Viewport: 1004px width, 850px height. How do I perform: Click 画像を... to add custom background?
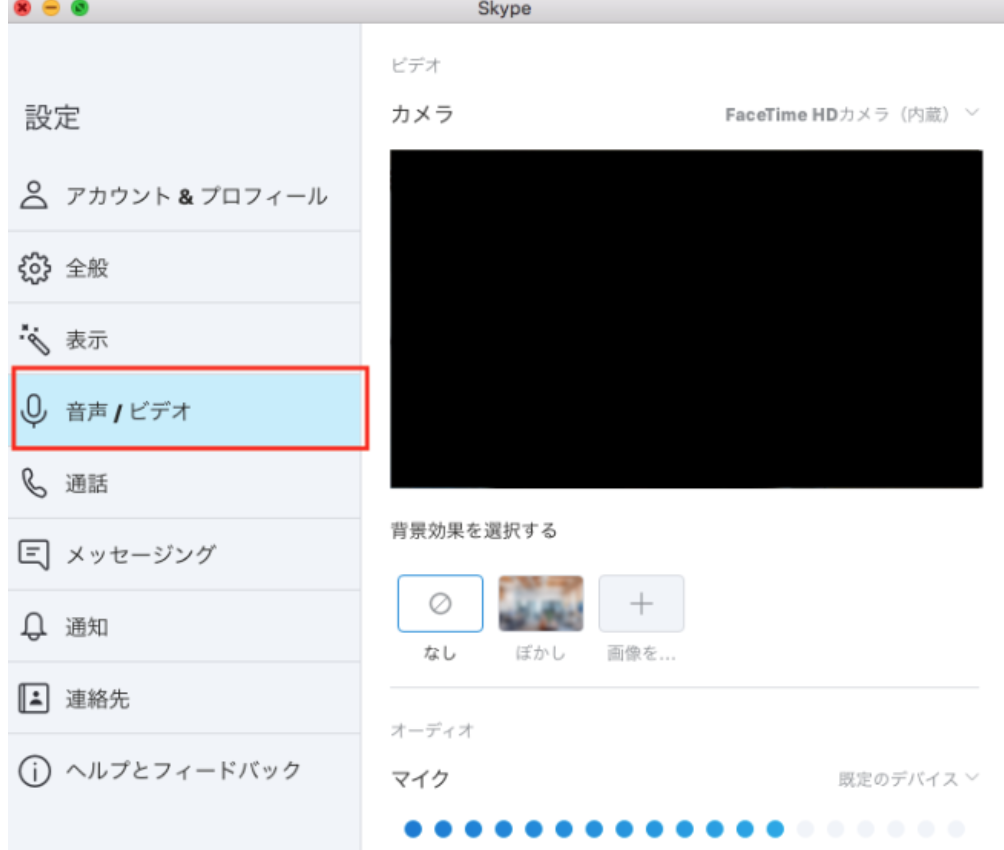coord(641,603)
